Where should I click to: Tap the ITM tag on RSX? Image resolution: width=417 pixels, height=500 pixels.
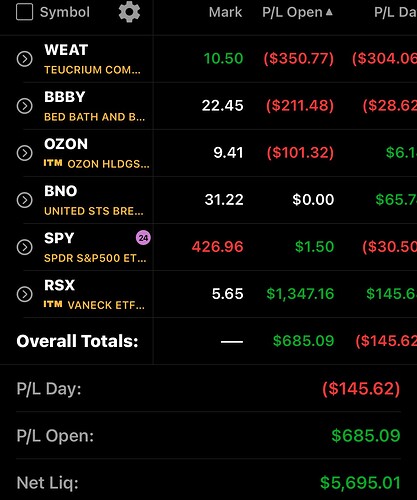coord(53,304)
